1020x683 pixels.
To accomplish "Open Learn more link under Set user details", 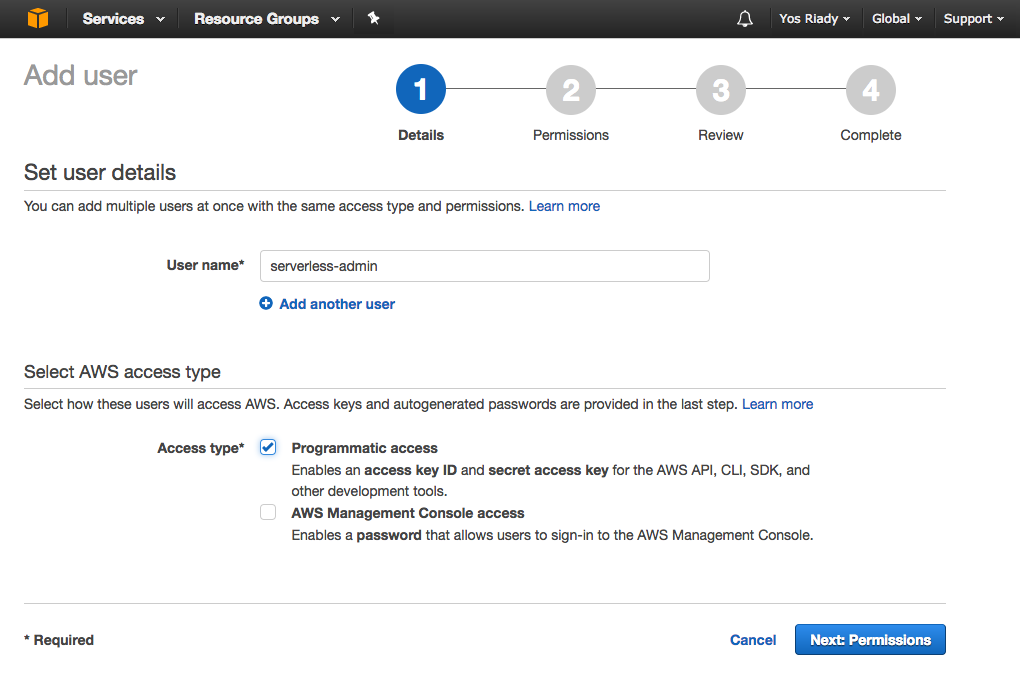I will 564,206.
